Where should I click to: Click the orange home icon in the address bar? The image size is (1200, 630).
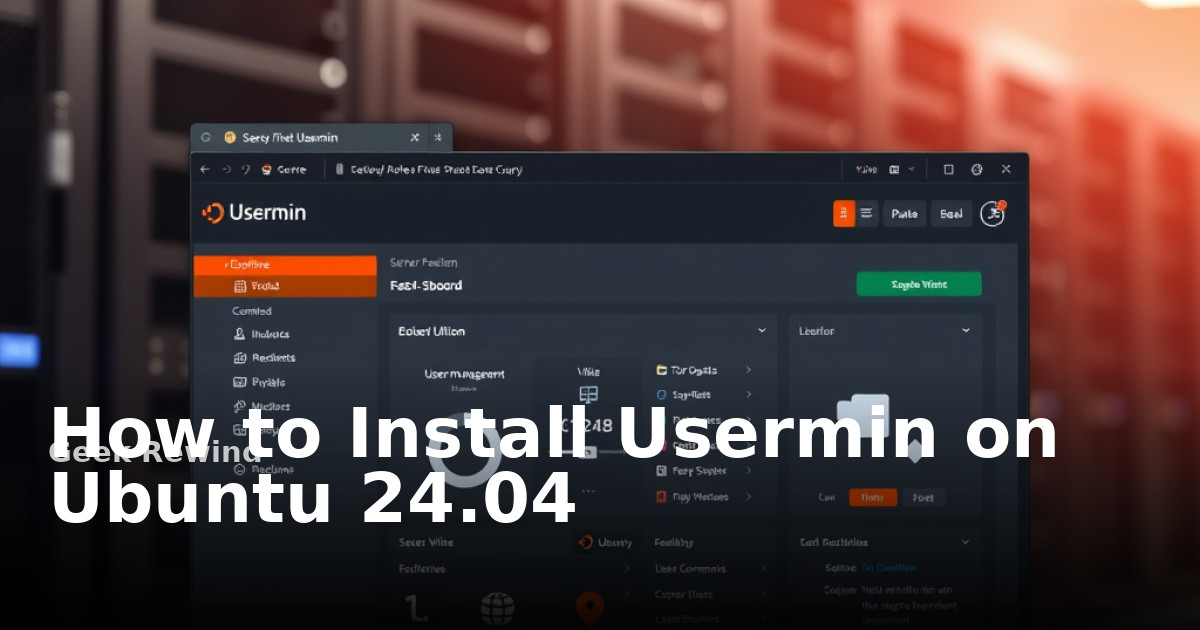pos(267,169)
